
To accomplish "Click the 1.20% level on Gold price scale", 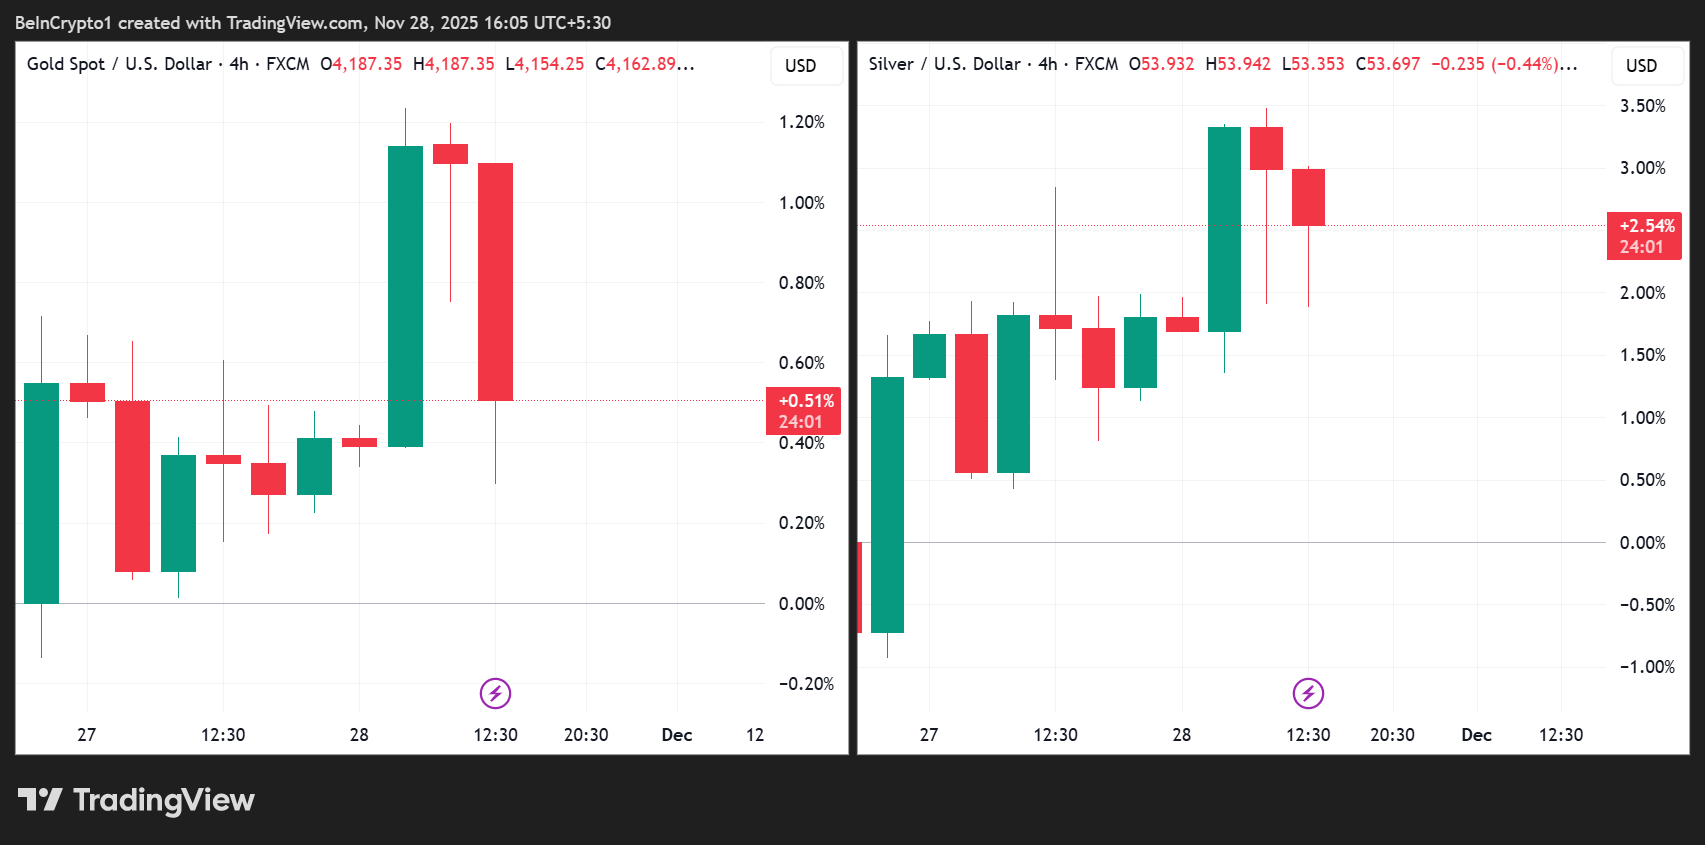I will [x=802, y=122].
